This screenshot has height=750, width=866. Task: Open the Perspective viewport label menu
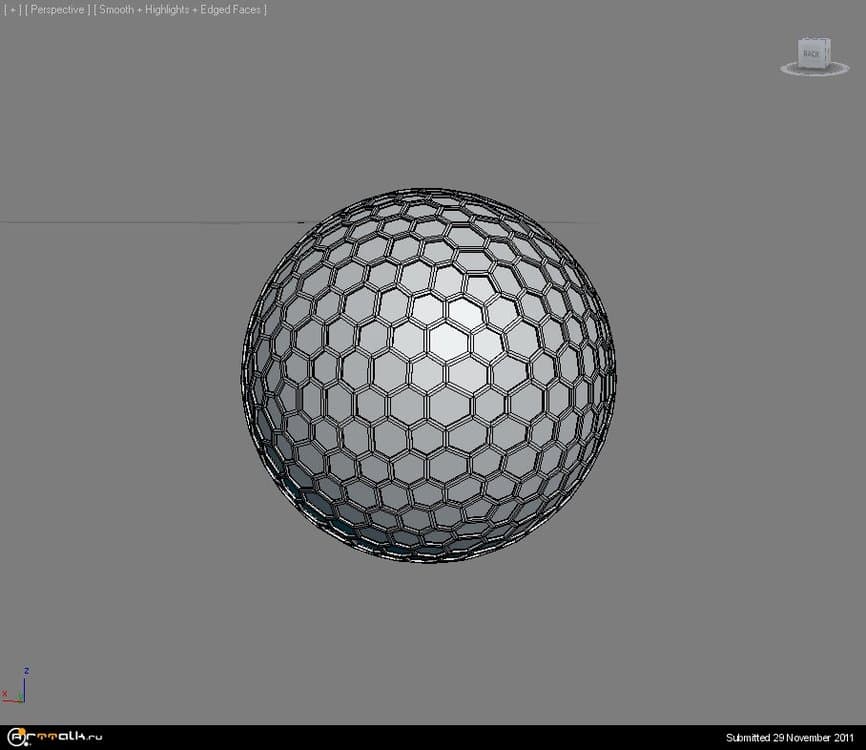[57, 10]
